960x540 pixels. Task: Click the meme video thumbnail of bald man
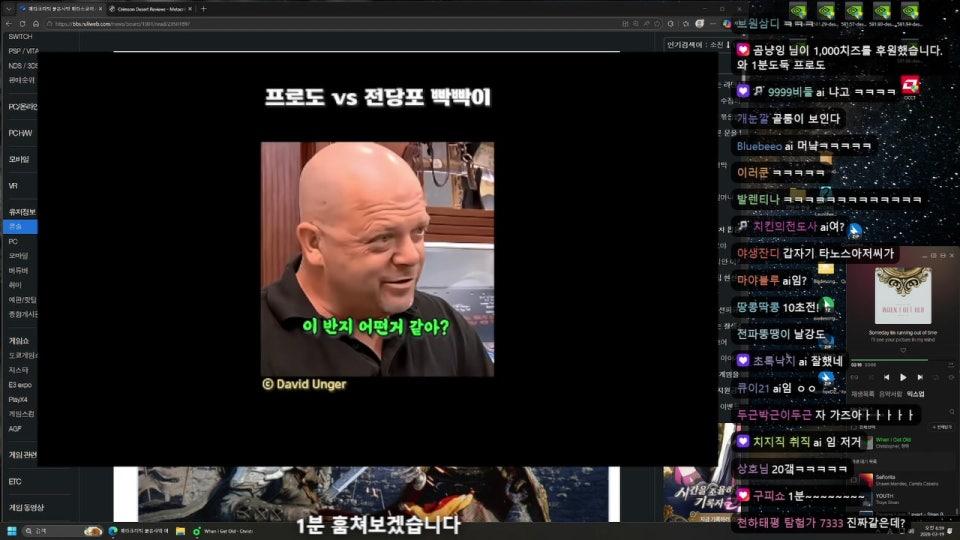377,258
